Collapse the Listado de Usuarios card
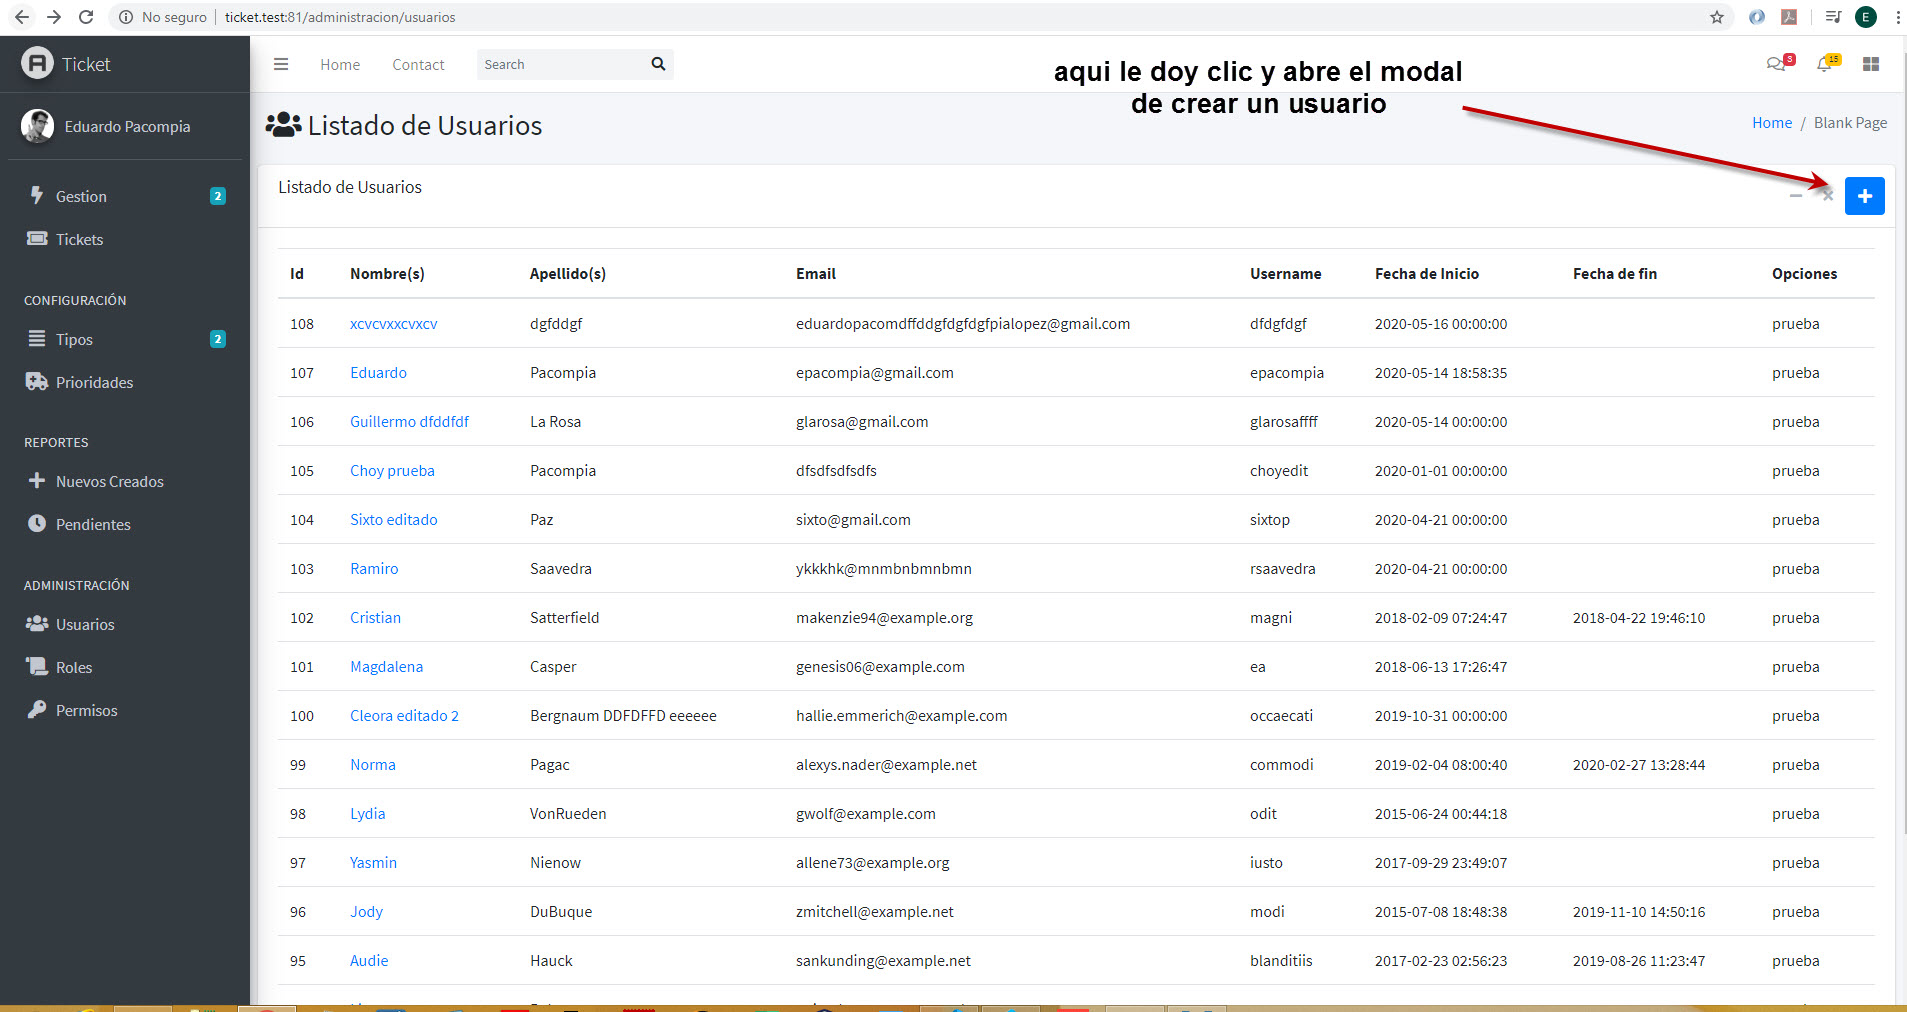This screenshot has height=1012, width=1907. point(1796,196)
